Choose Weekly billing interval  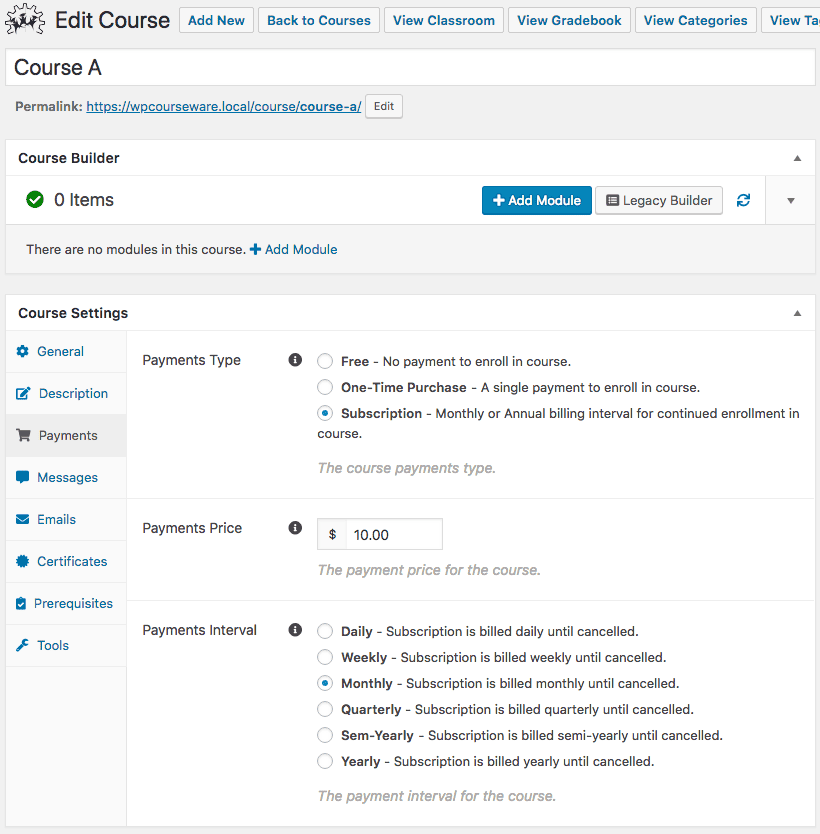[325, 657]
